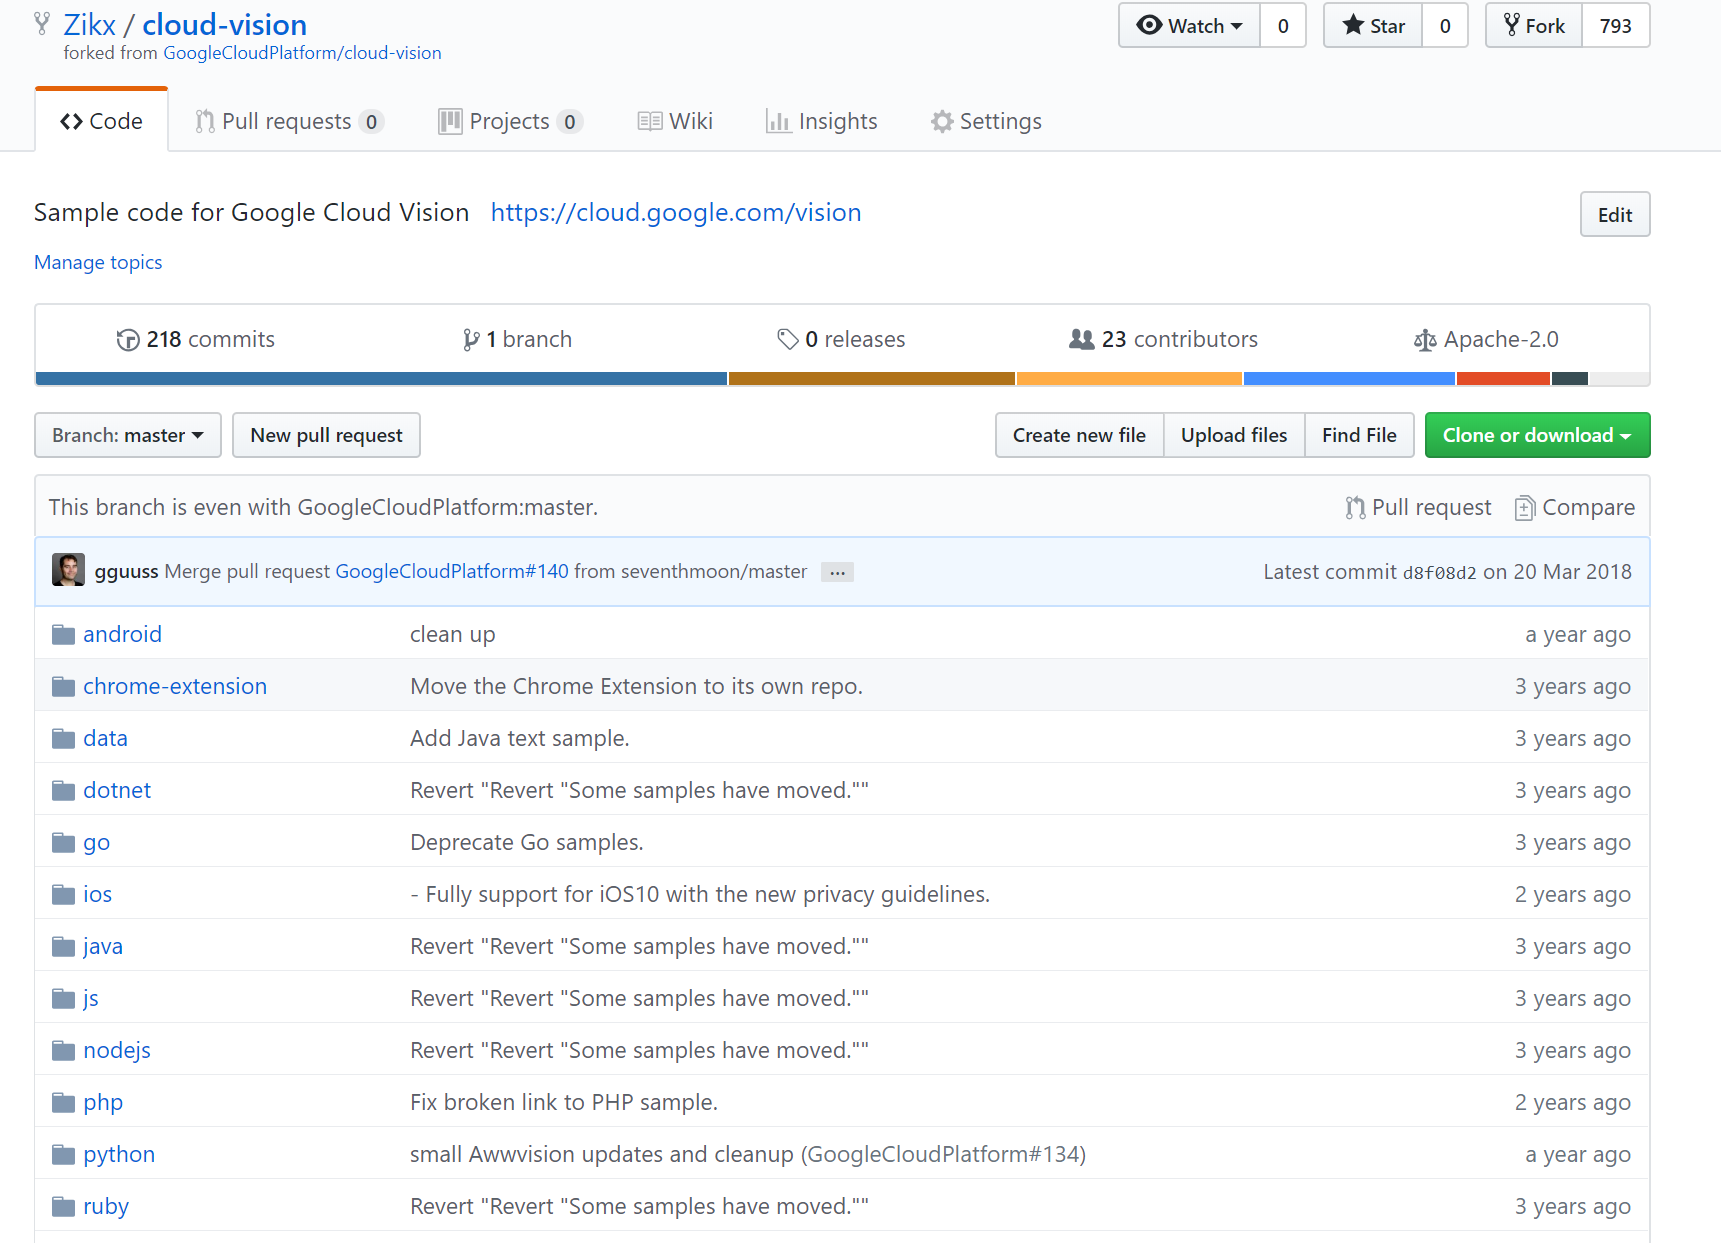Click gguuss avatar thumbnail
This screenshot has width=1721, height=1243.
68,570
